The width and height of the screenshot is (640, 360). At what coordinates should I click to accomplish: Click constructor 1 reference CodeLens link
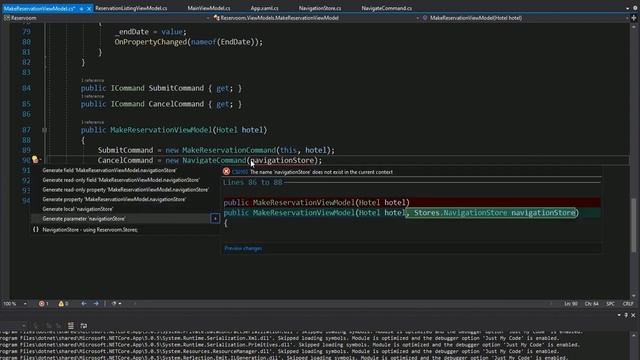click(x=93, y=122)
